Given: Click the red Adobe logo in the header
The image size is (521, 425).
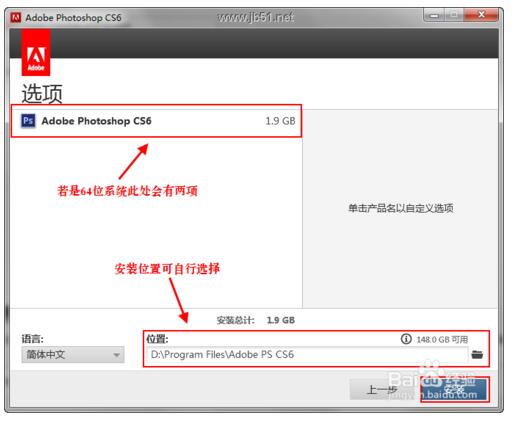Looking at the screenshot, I should (36, 53).
